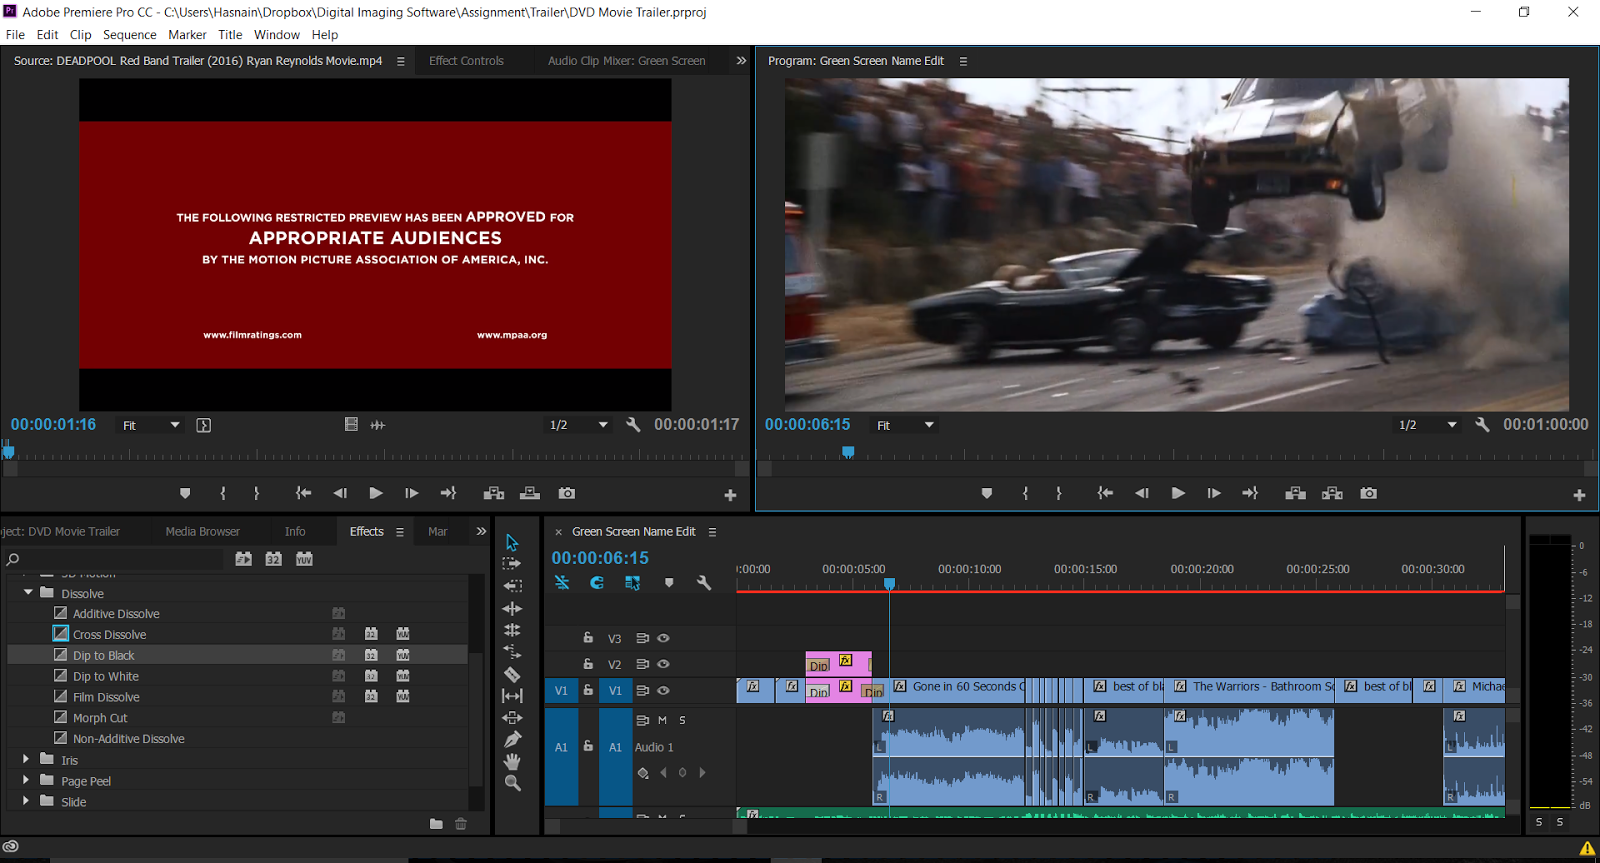Select the Slip tool
The height and width of the screenshot is (863, 1600).
pos(512,696)
